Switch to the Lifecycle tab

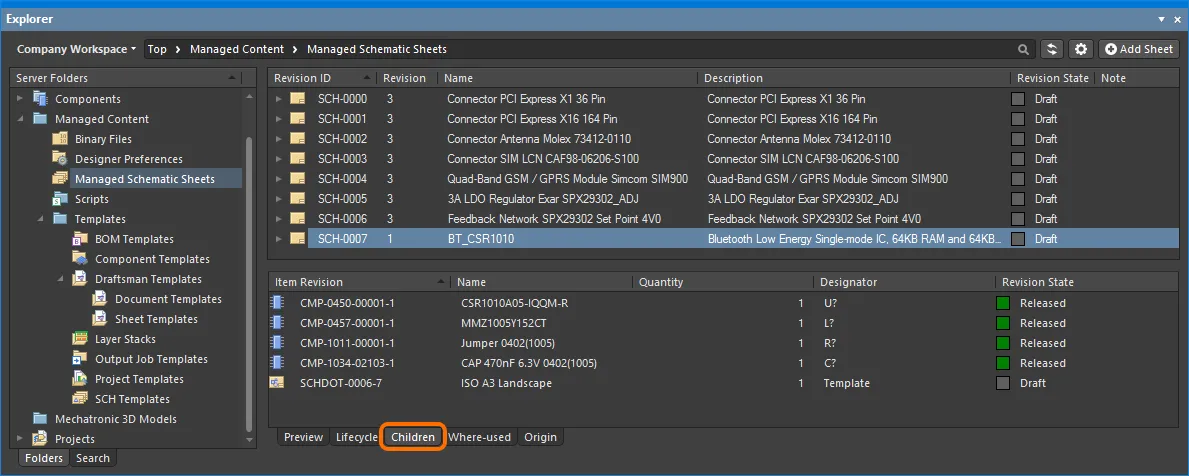(x=356, y=437)
